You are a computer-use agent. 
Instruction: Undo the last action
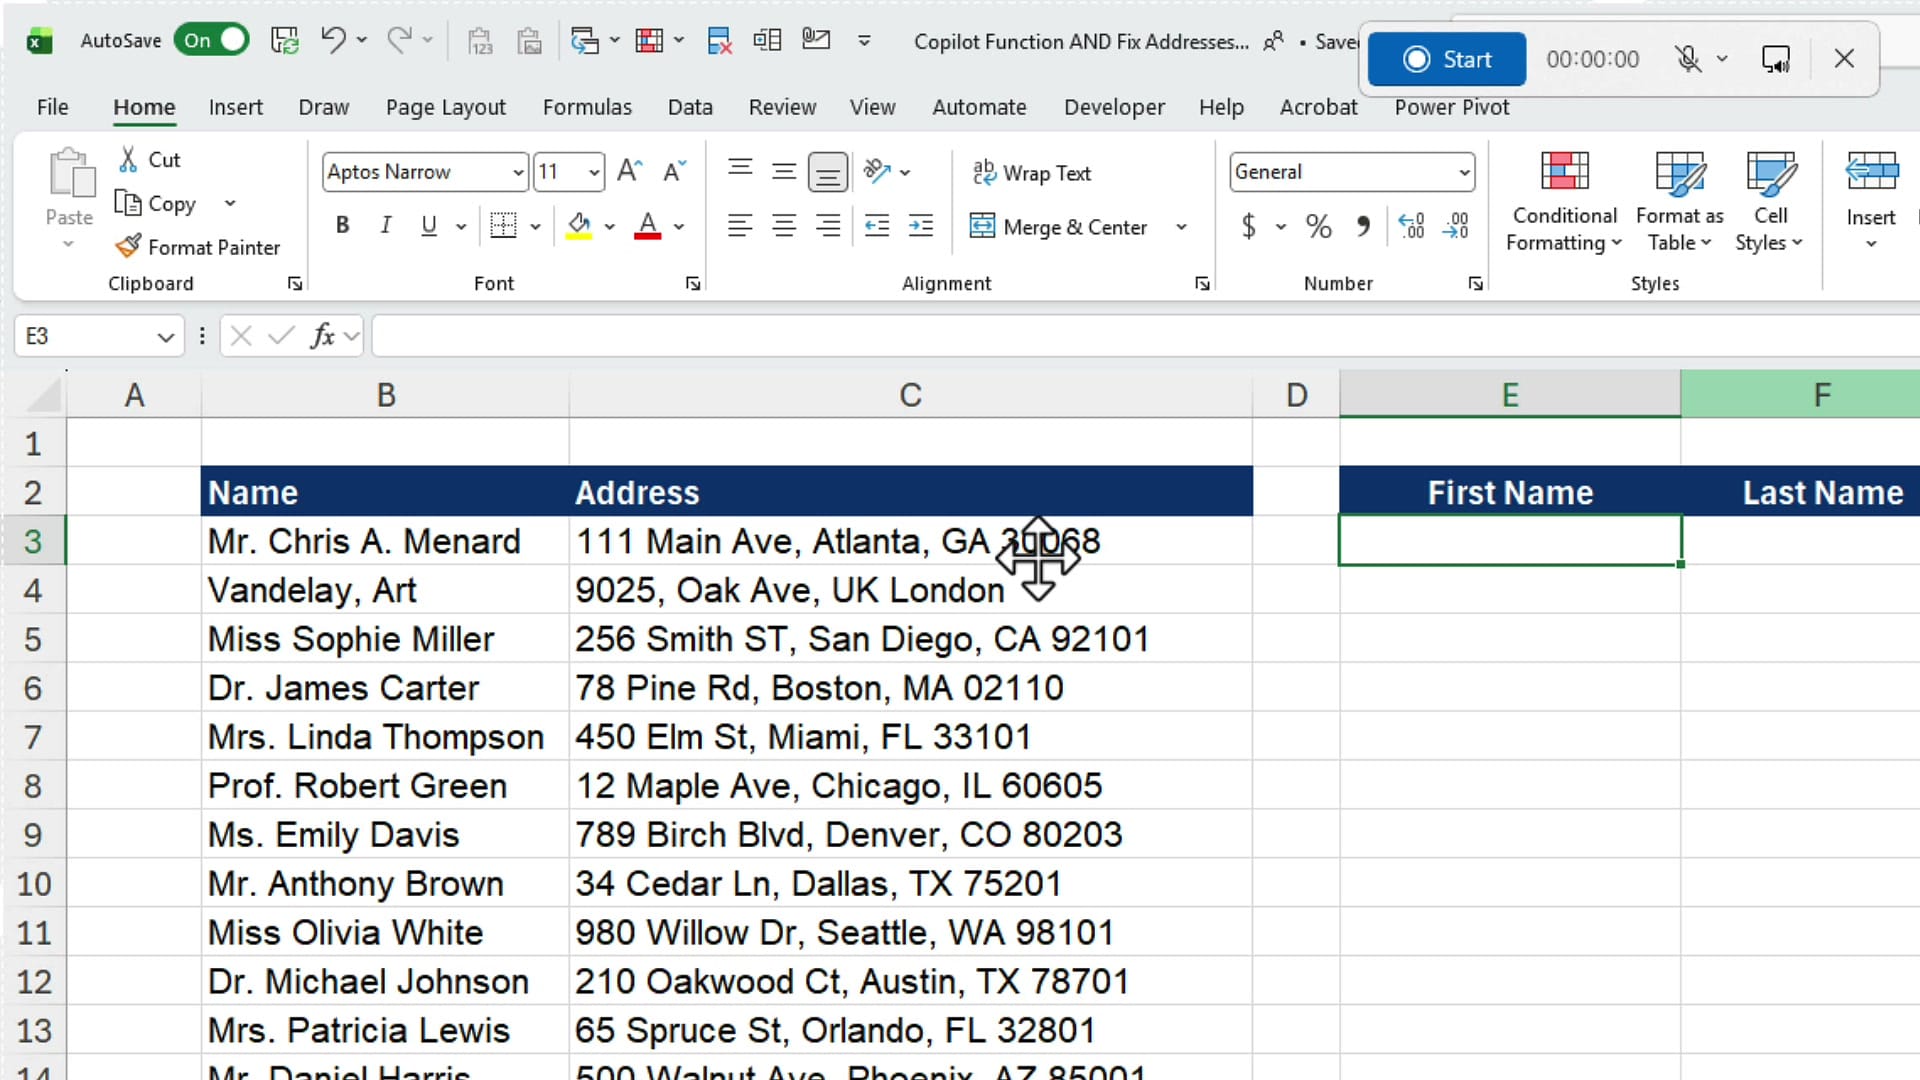333,40
